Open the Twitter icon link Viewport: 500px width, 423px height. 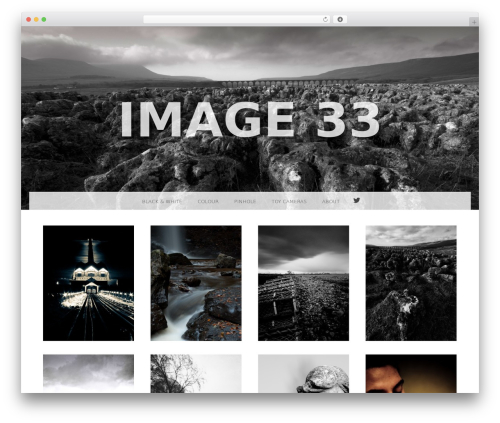click(x=357, y=200)
